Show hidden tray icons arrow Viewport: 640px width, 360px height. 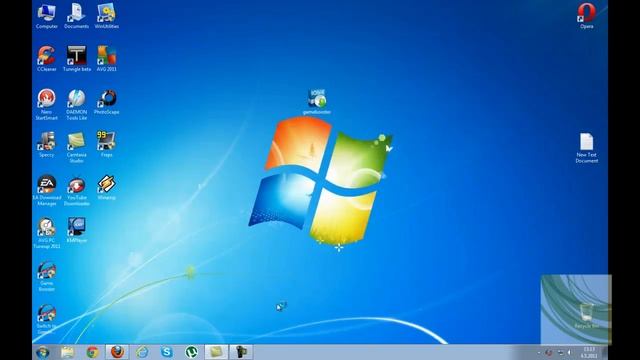539,352
